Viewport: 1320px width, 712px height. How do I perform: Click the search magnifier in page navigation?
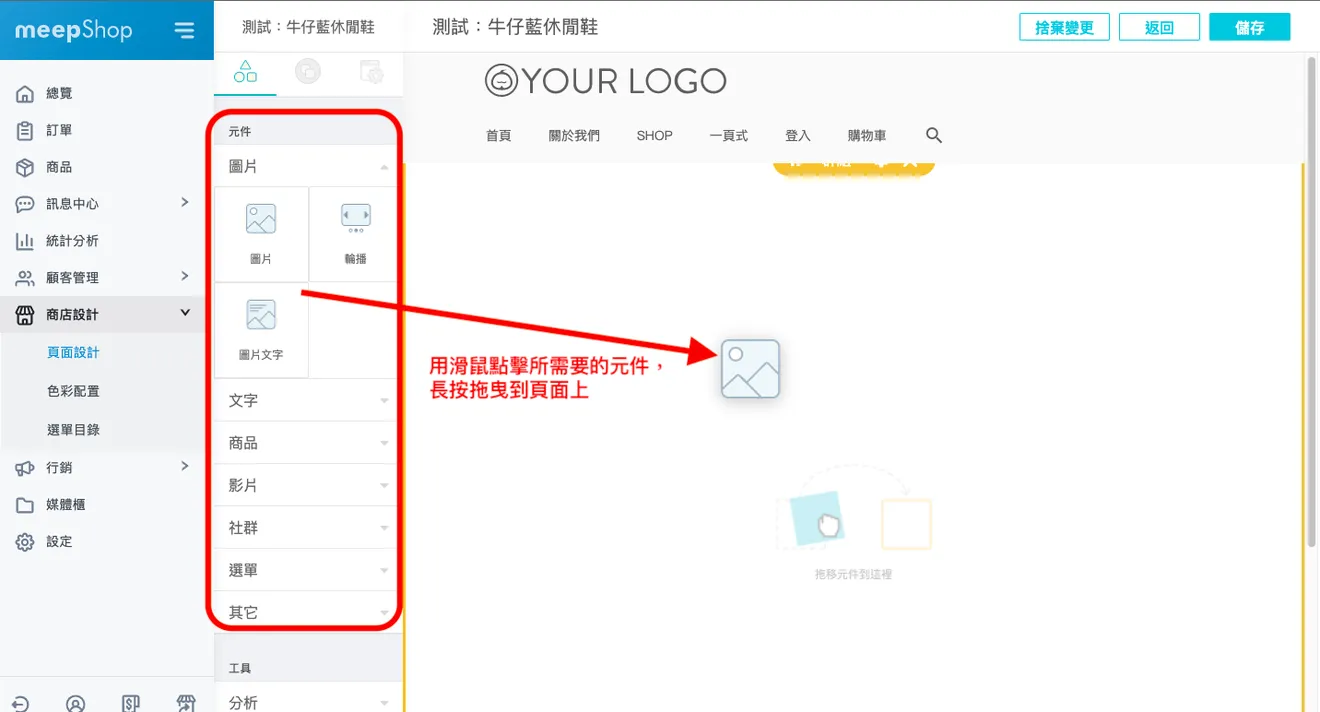(934, 135)
